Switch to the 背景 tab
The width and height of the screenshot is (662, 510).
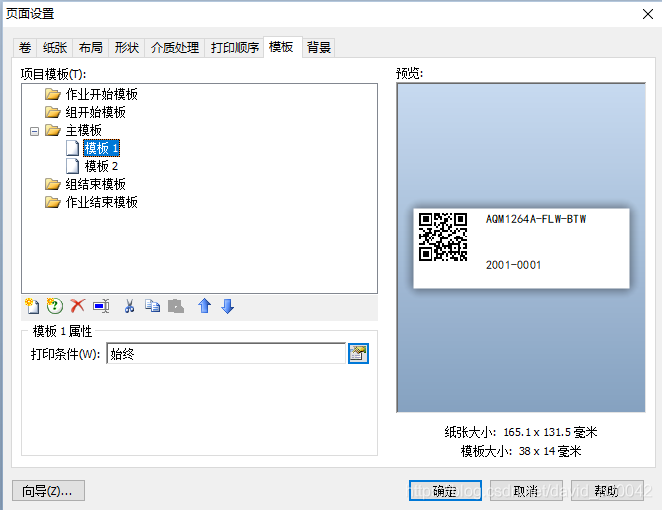point(319,47)
